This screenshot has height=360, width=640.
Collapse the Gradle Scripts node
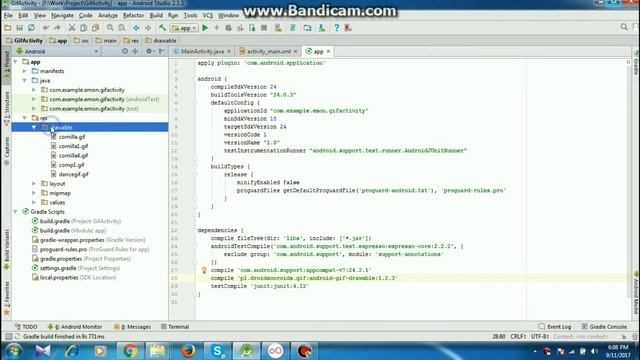point(16,212)
